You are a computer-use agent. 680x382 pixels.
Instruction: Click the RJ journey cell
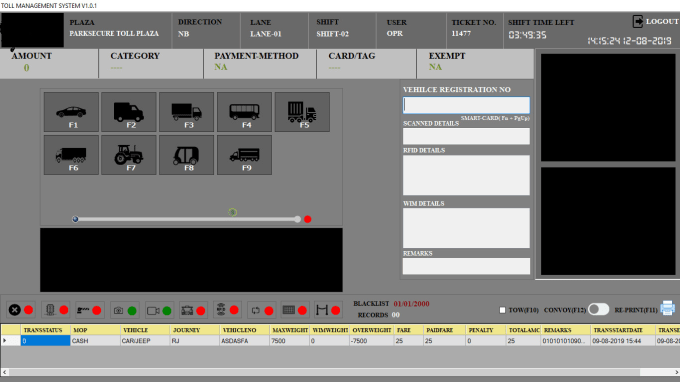pyautogui.click(x=195, y=341)
